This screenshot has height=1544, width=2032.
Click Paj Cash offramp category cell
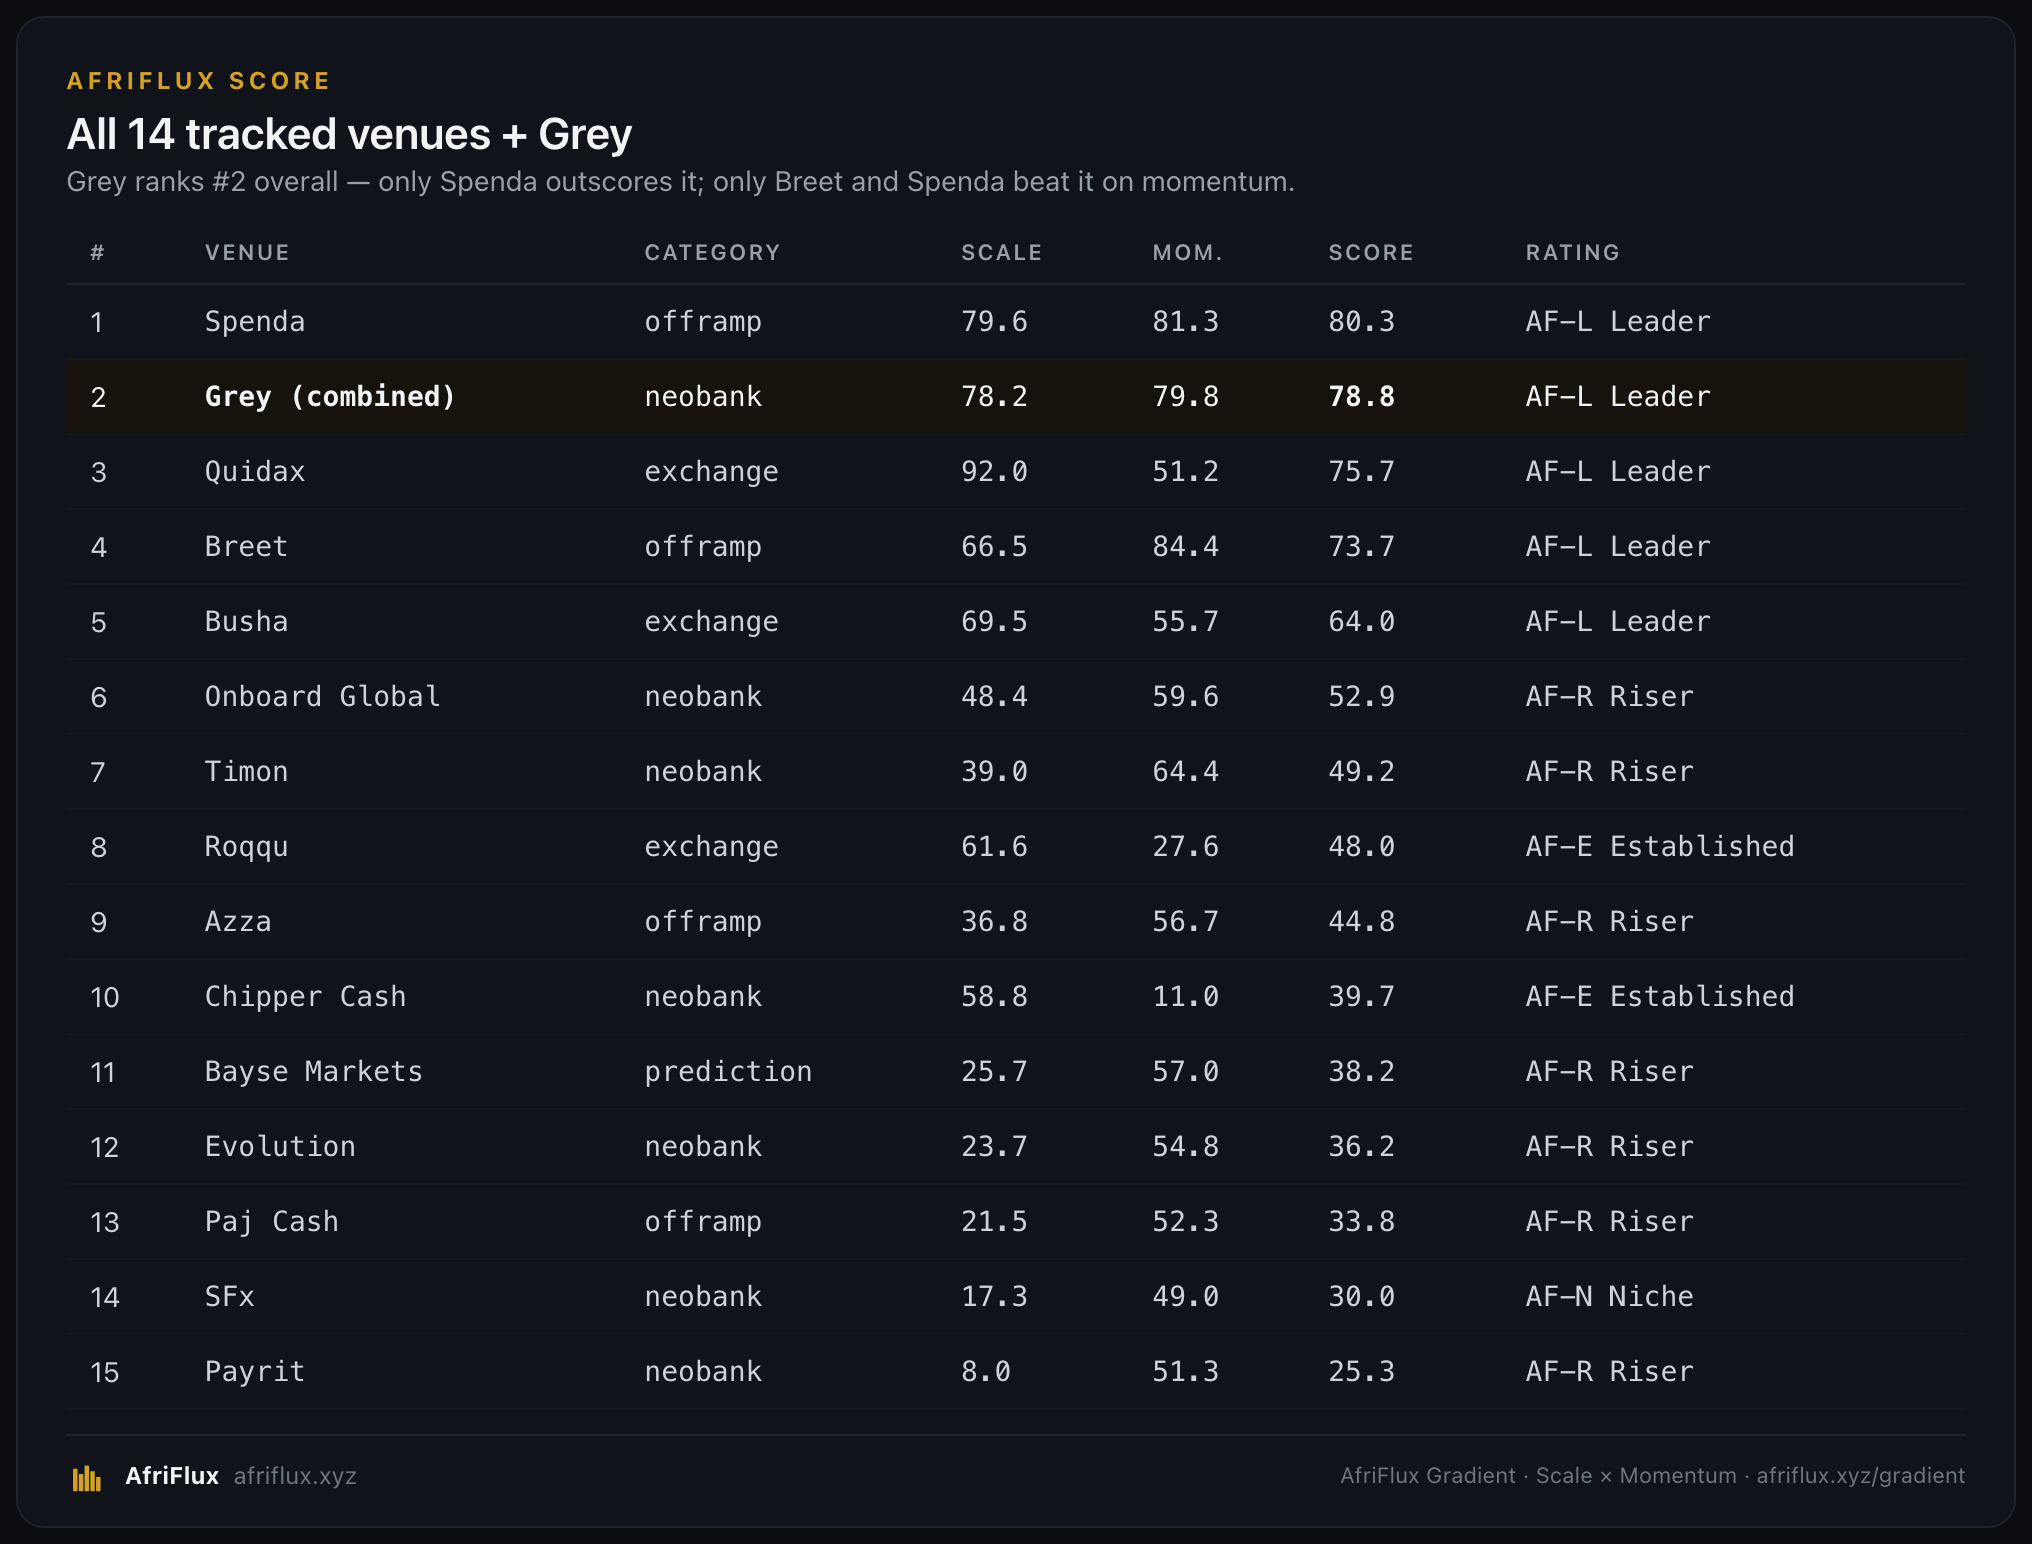click(703, 1222)
